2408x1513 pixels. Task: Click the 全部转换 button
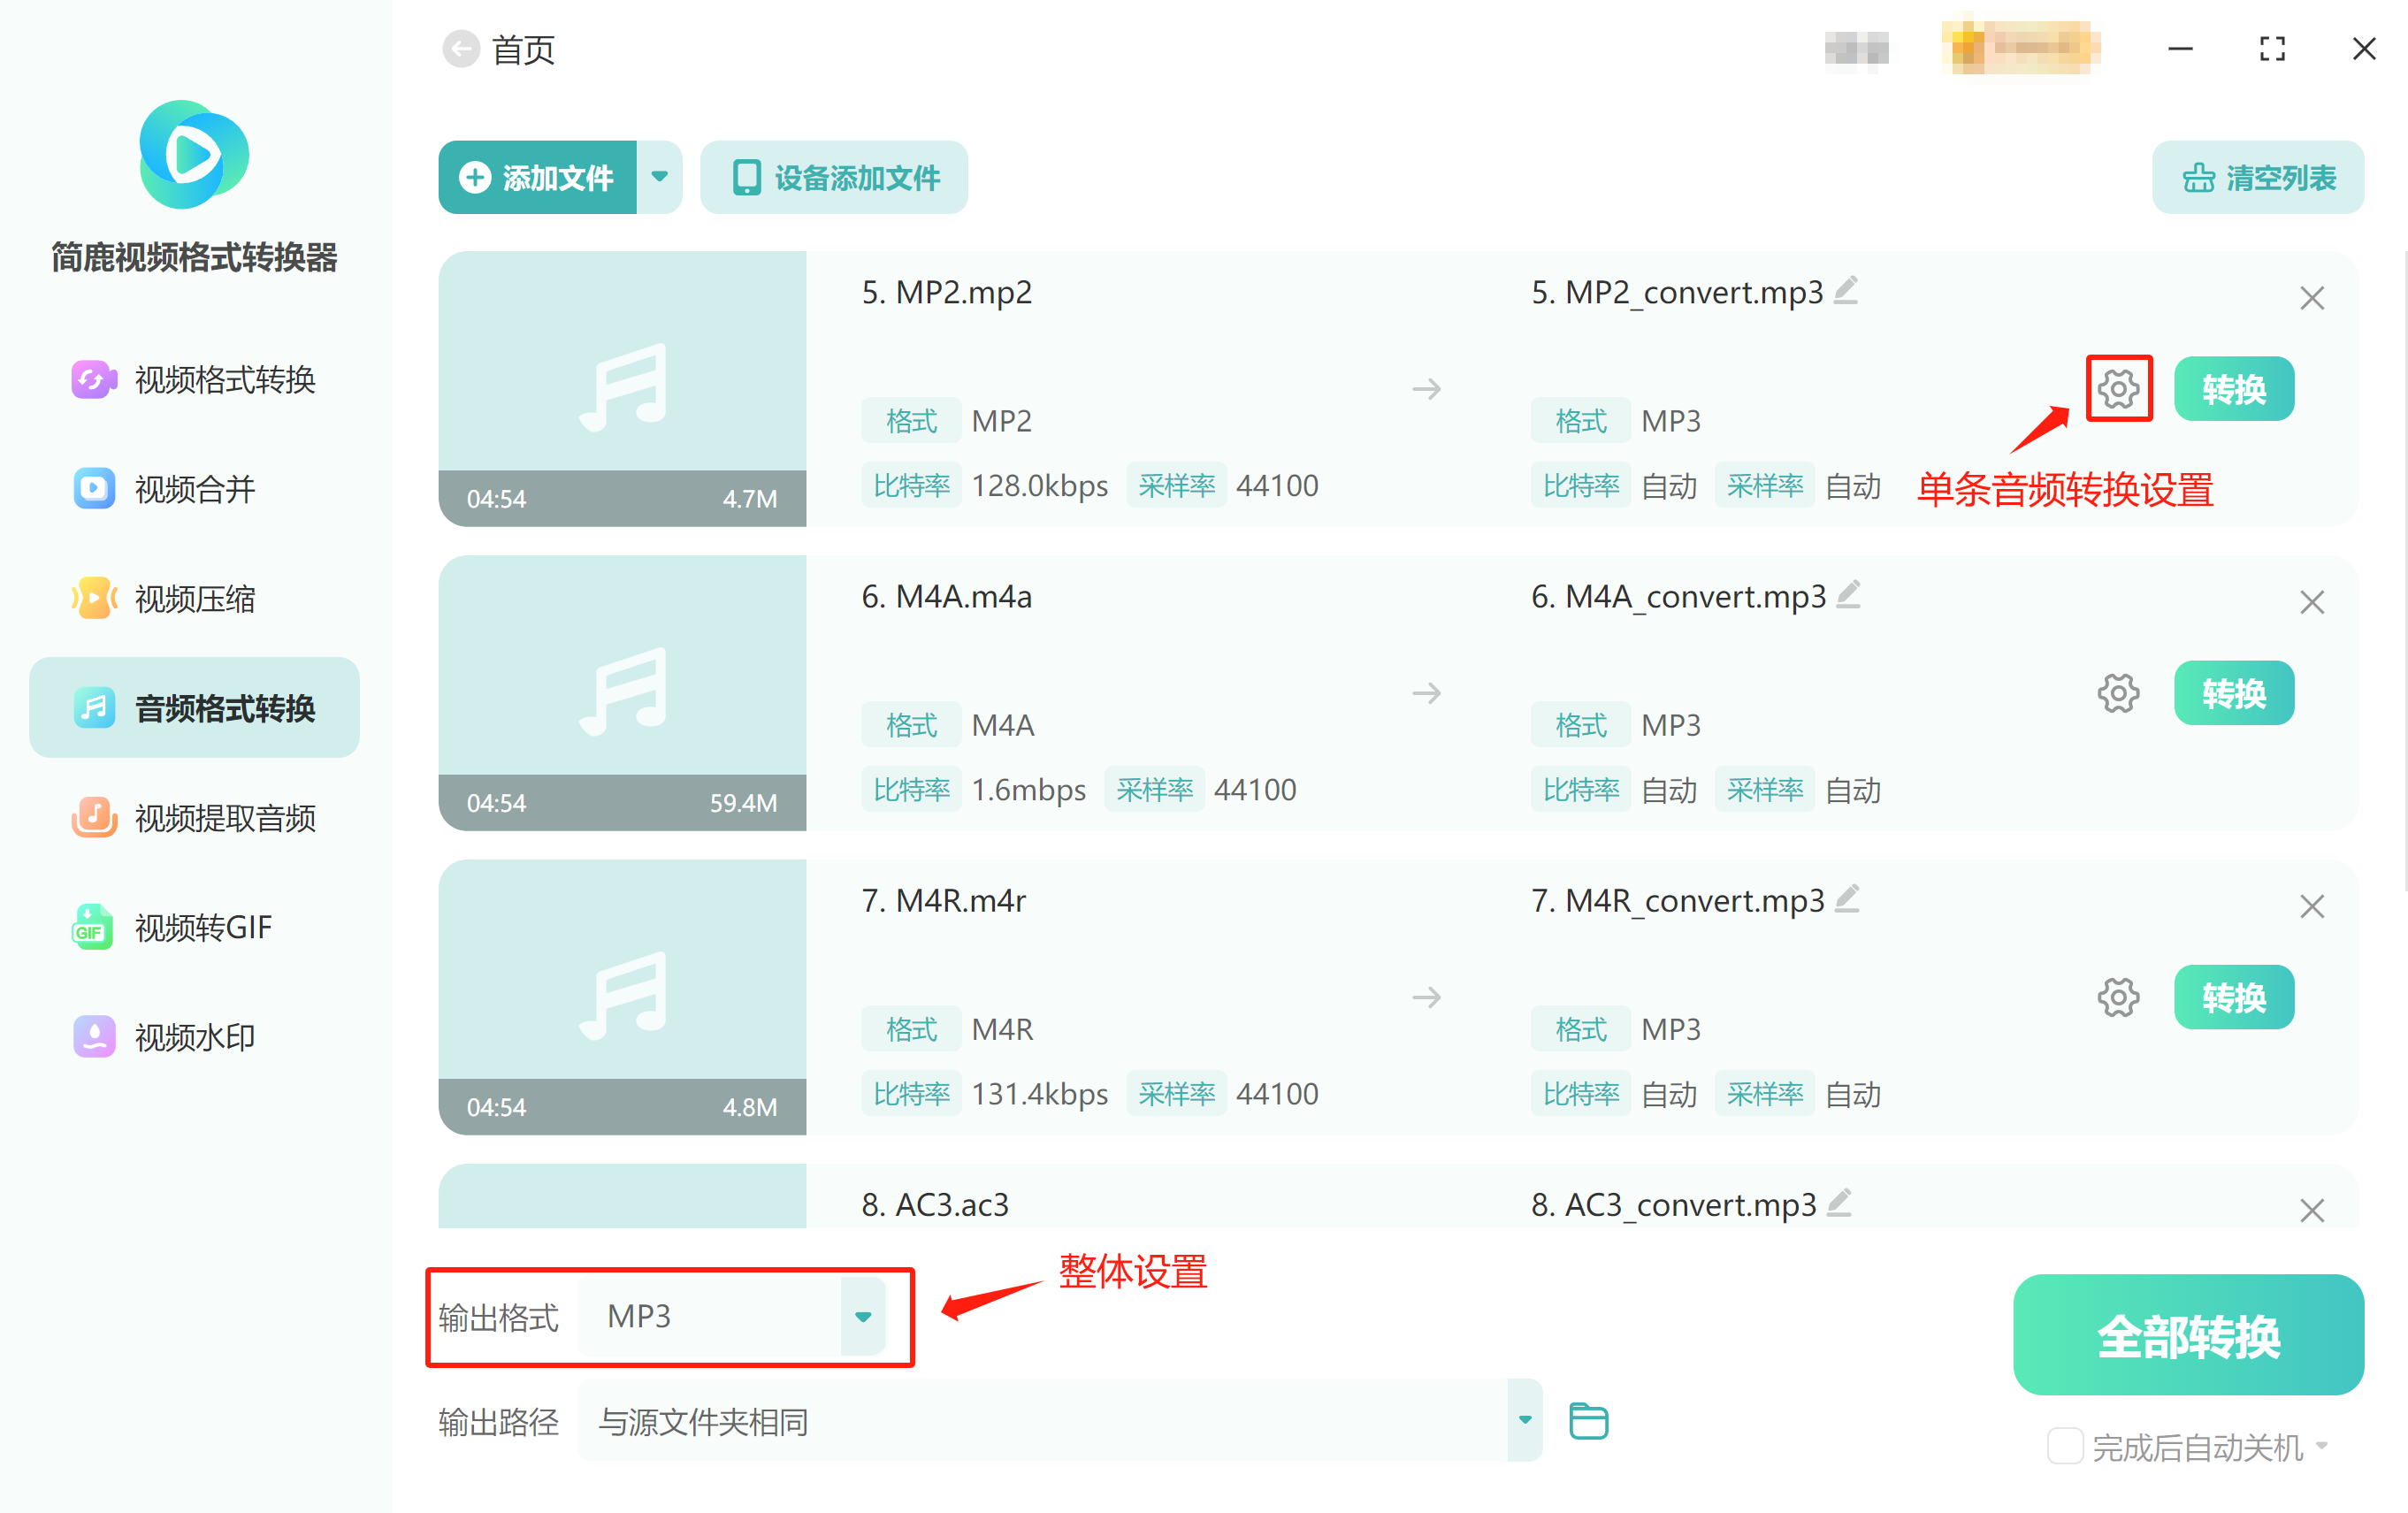2187,1334
